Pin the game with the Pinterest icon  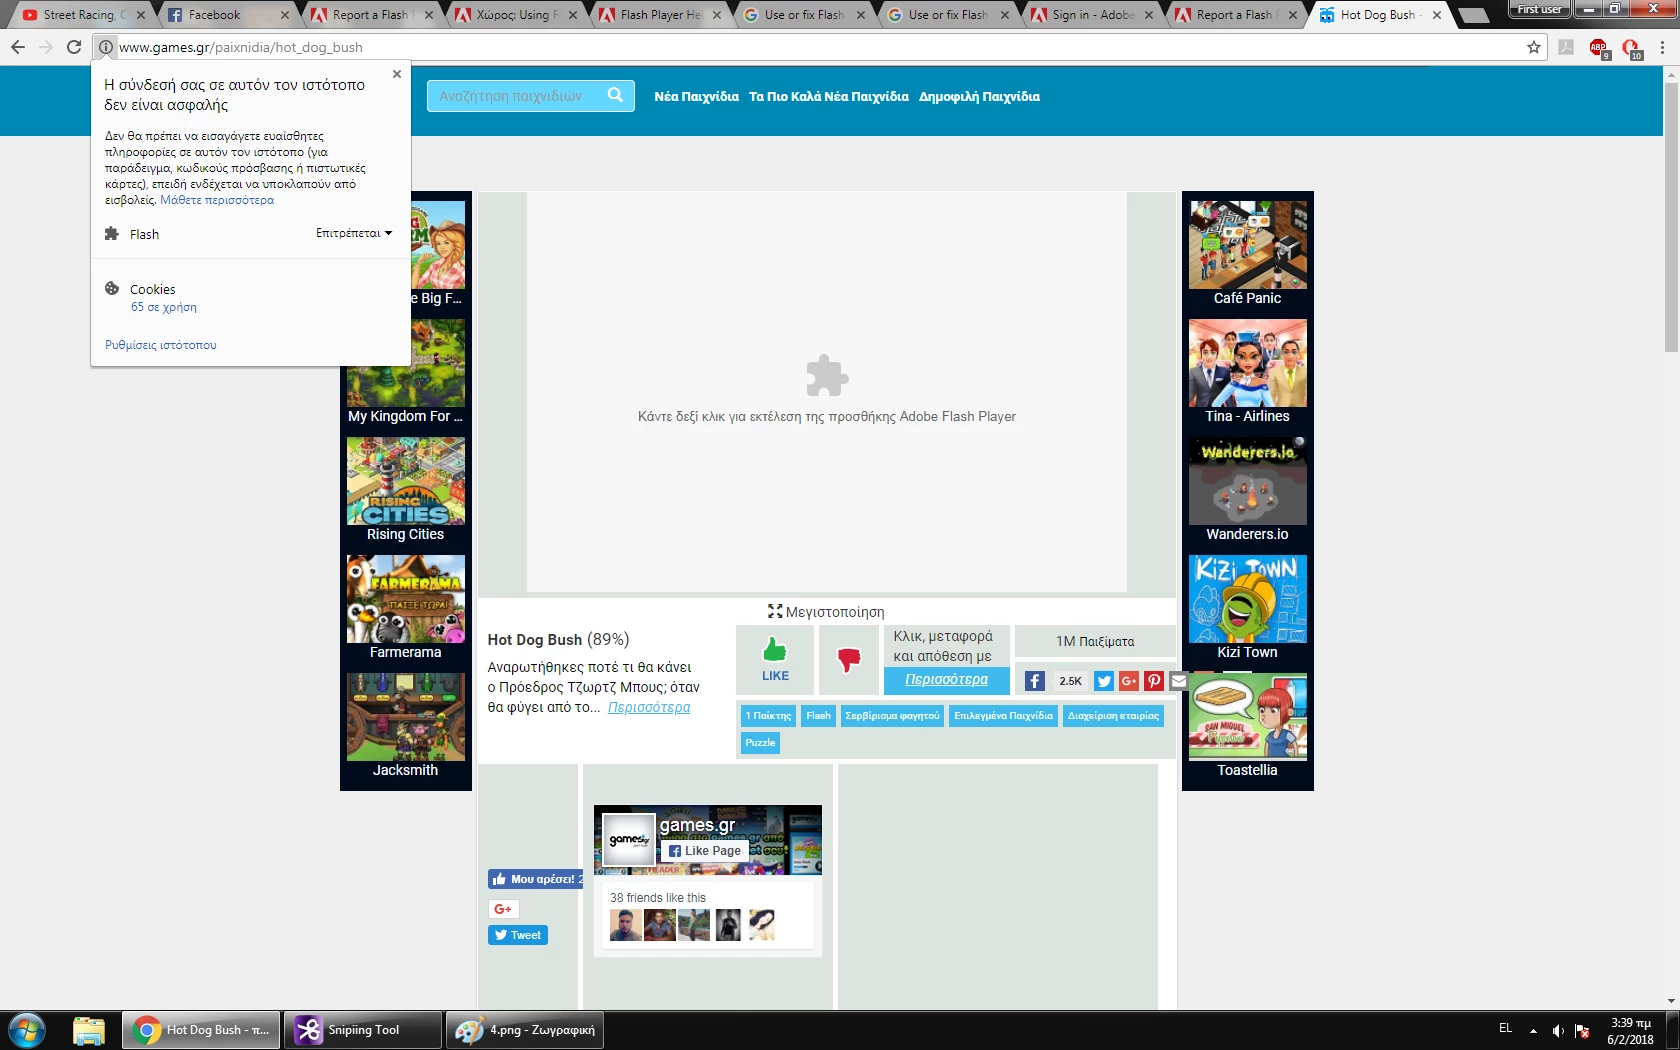1154,681
